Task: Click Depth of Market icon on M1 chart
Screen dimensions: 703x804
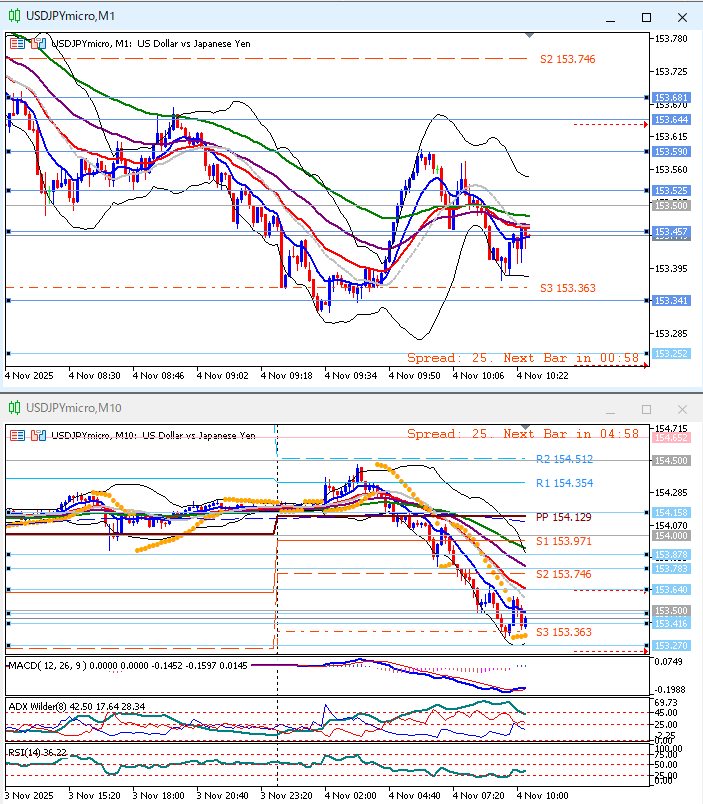Action: pyautogui.click(x=38, y=43)
